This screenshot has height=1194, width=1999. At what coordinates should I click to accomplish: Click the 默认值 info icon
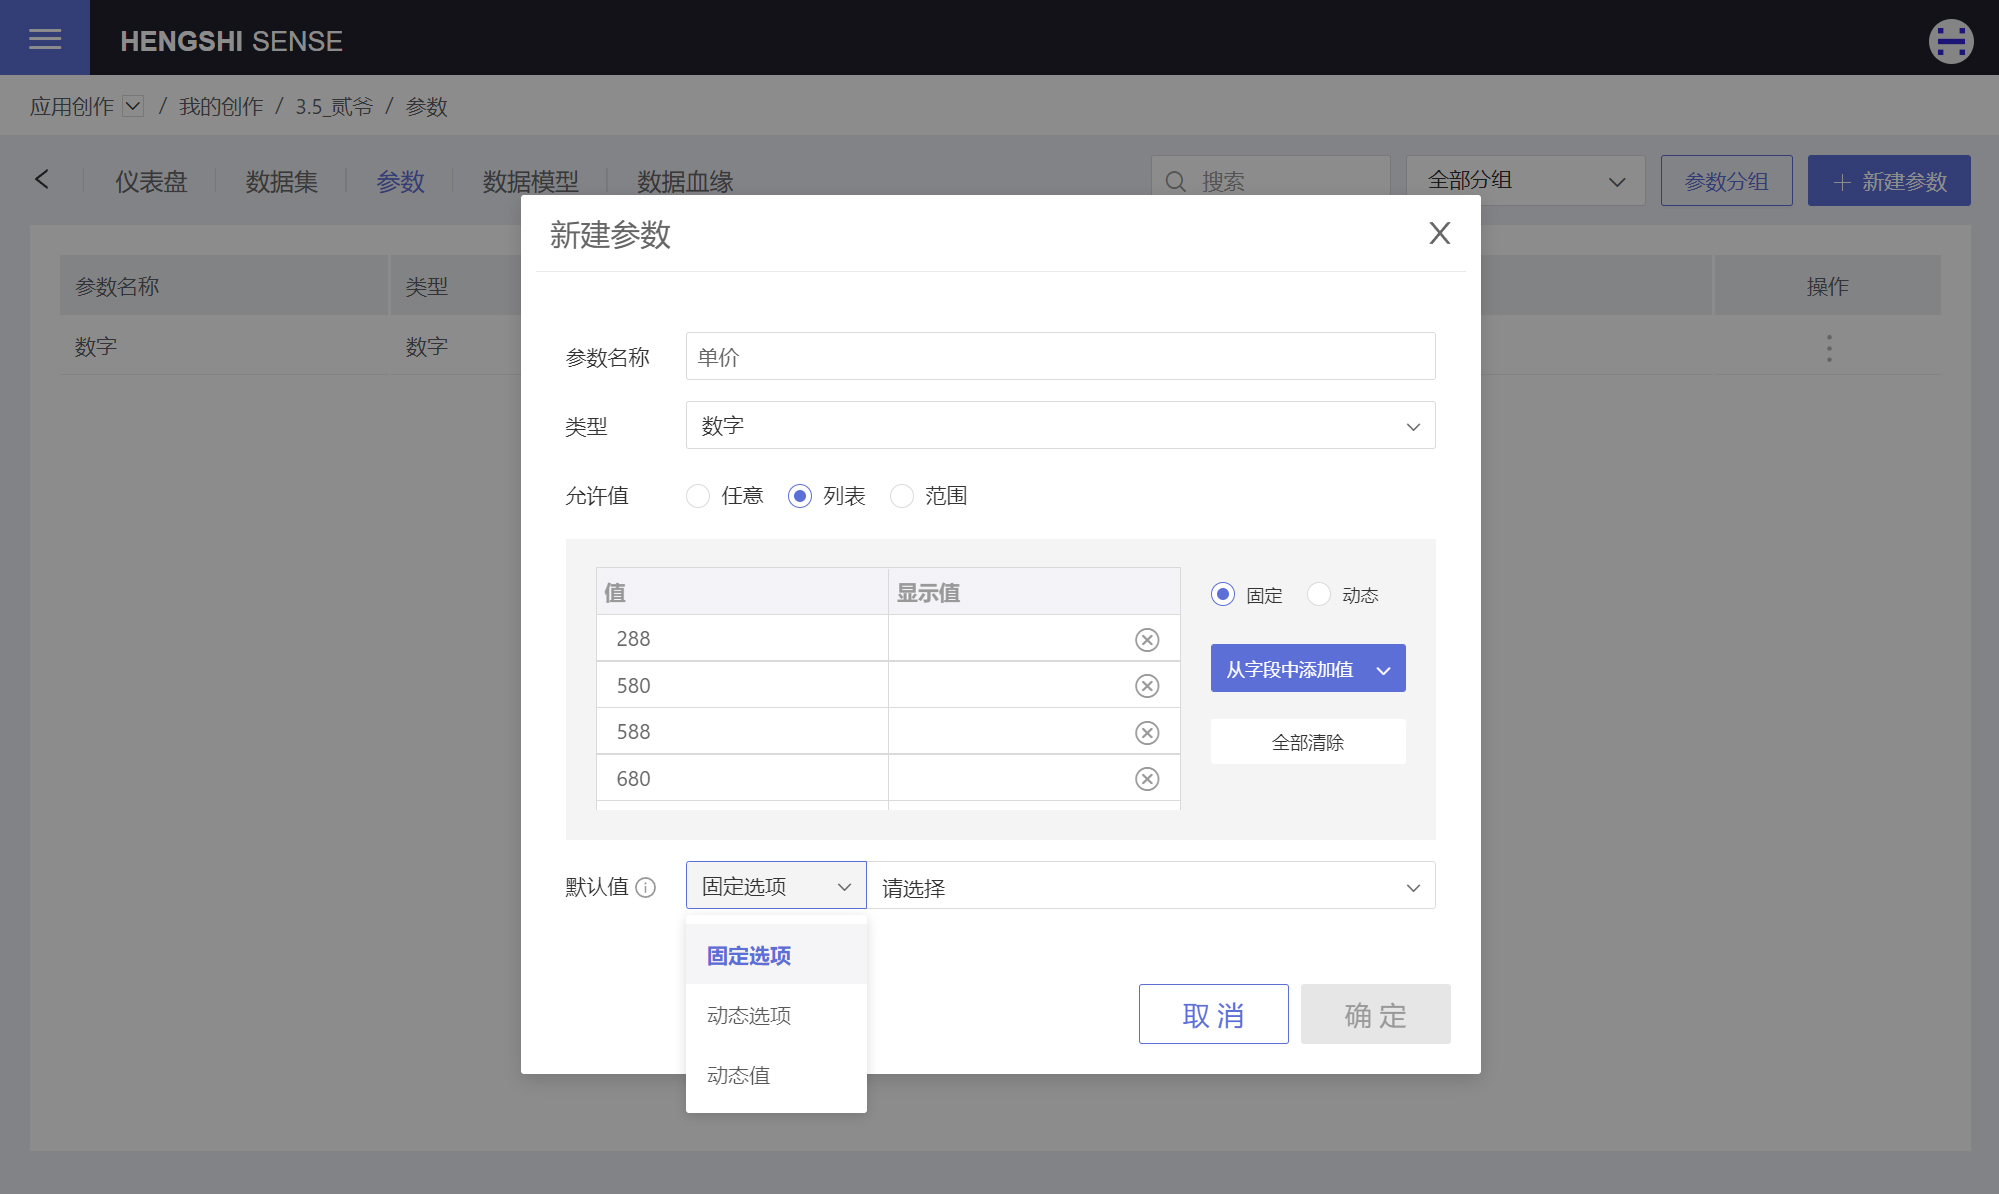pos(646,887)
